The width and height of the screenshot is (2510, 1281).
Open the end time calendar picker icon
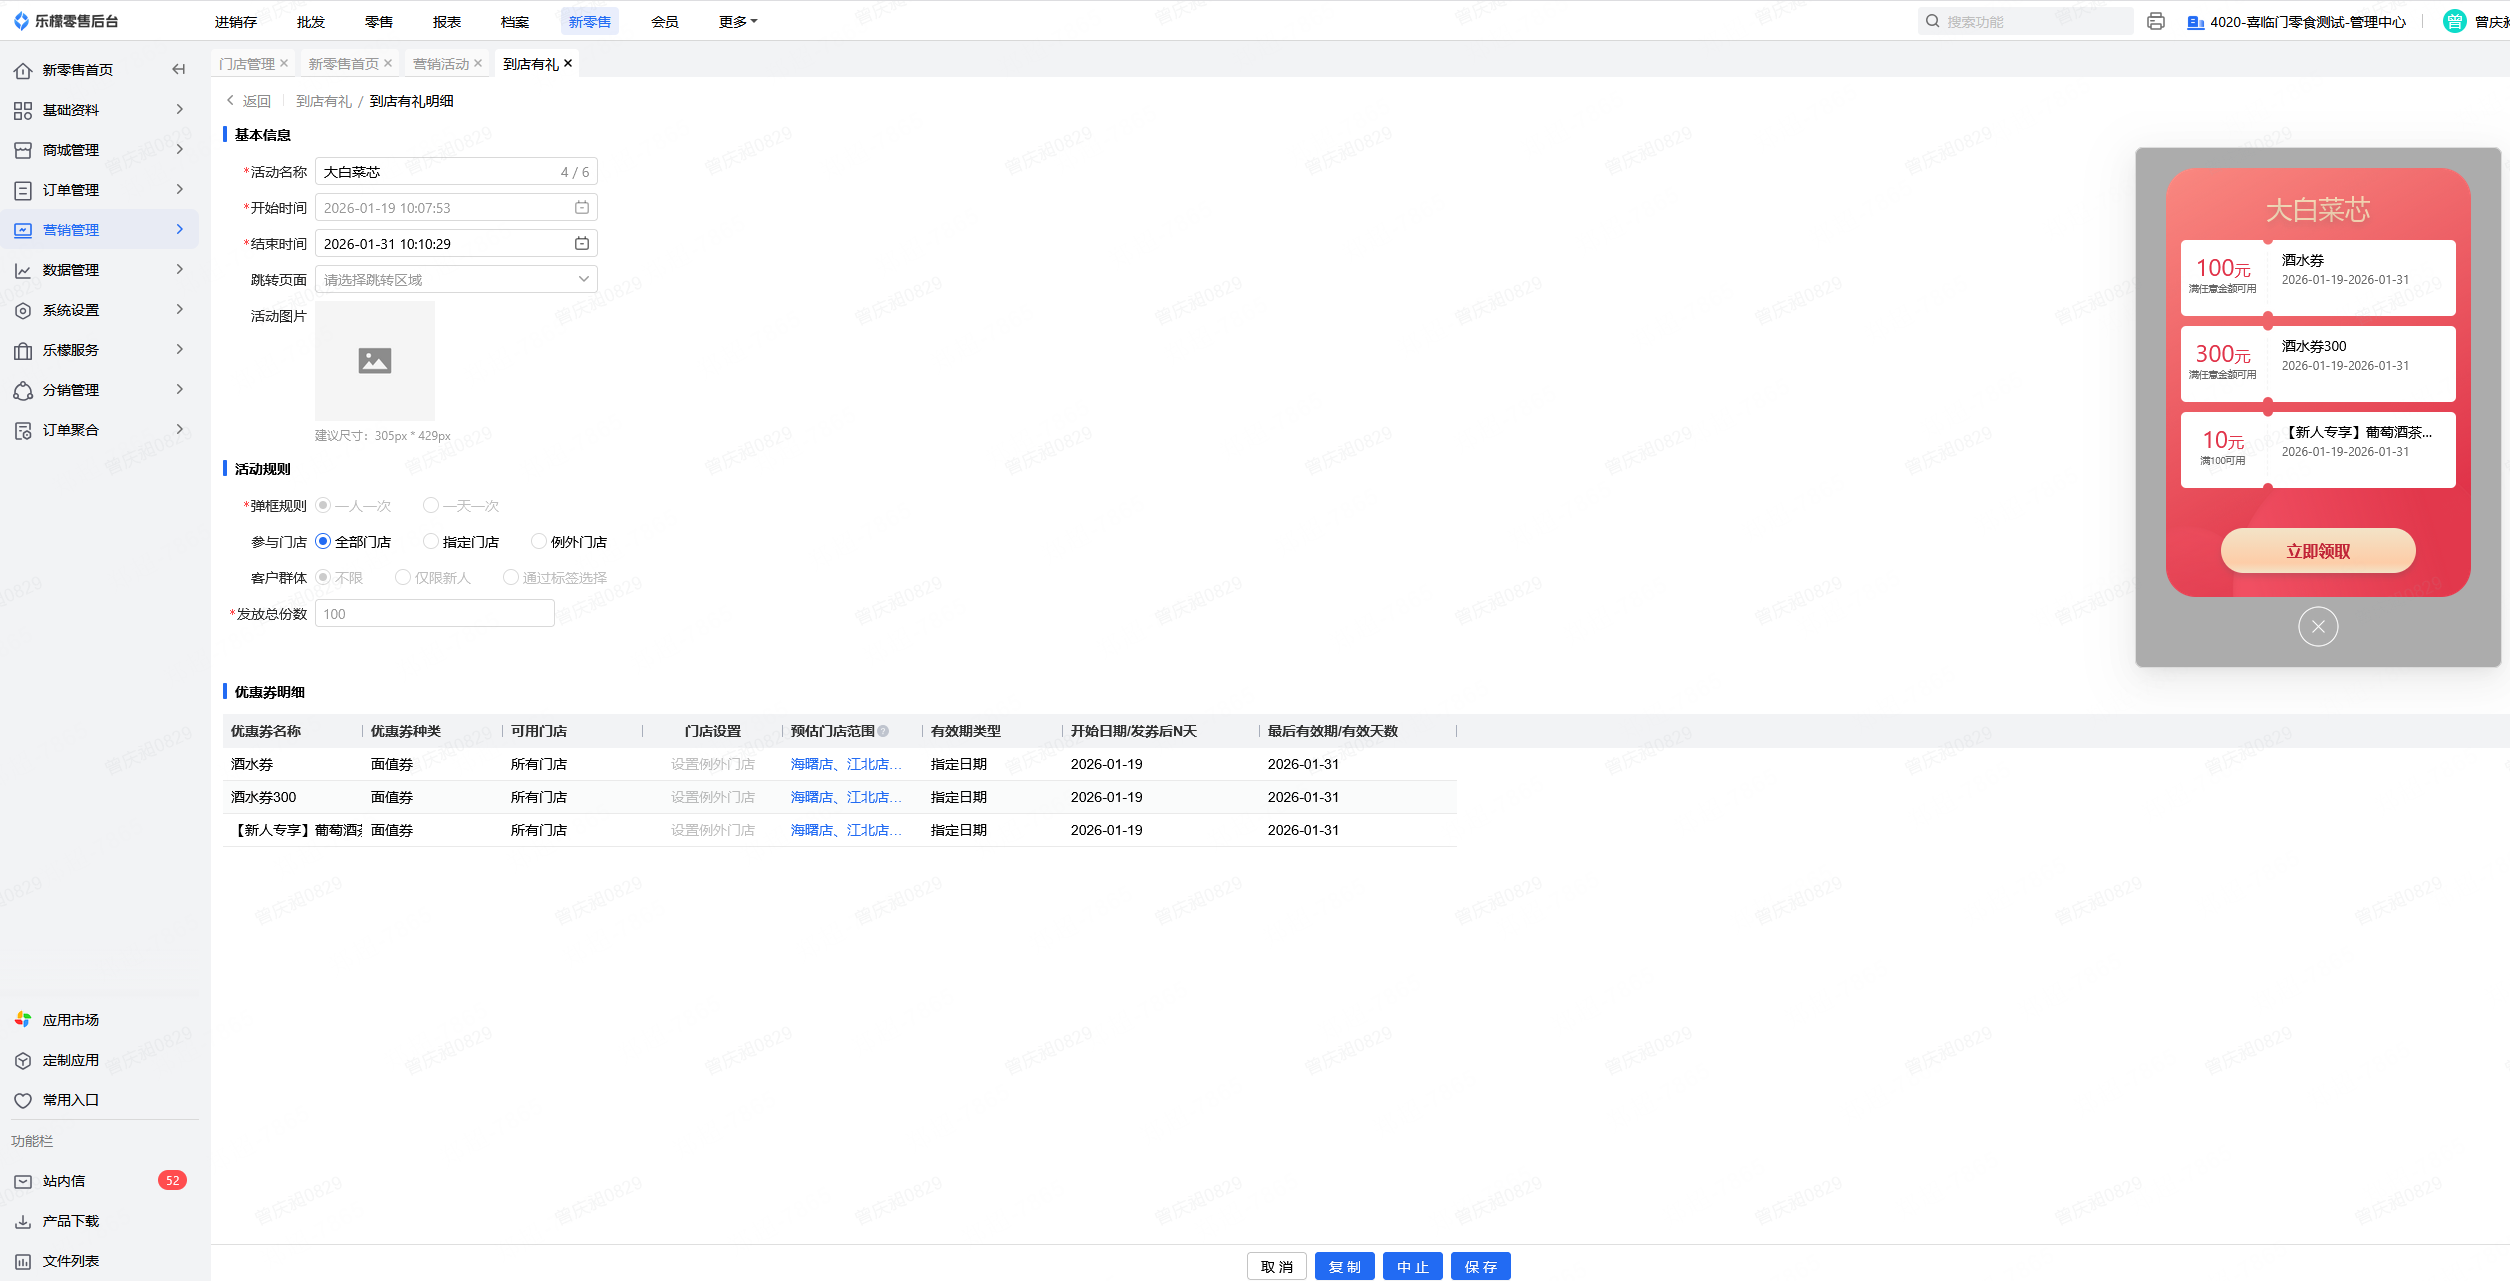[x=582, y=243]
